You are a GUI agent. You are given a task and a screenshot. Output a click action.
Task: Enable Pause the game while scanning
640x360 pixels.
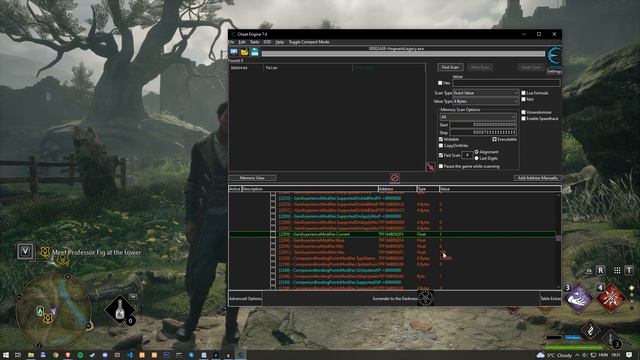[x=441, y=166]
